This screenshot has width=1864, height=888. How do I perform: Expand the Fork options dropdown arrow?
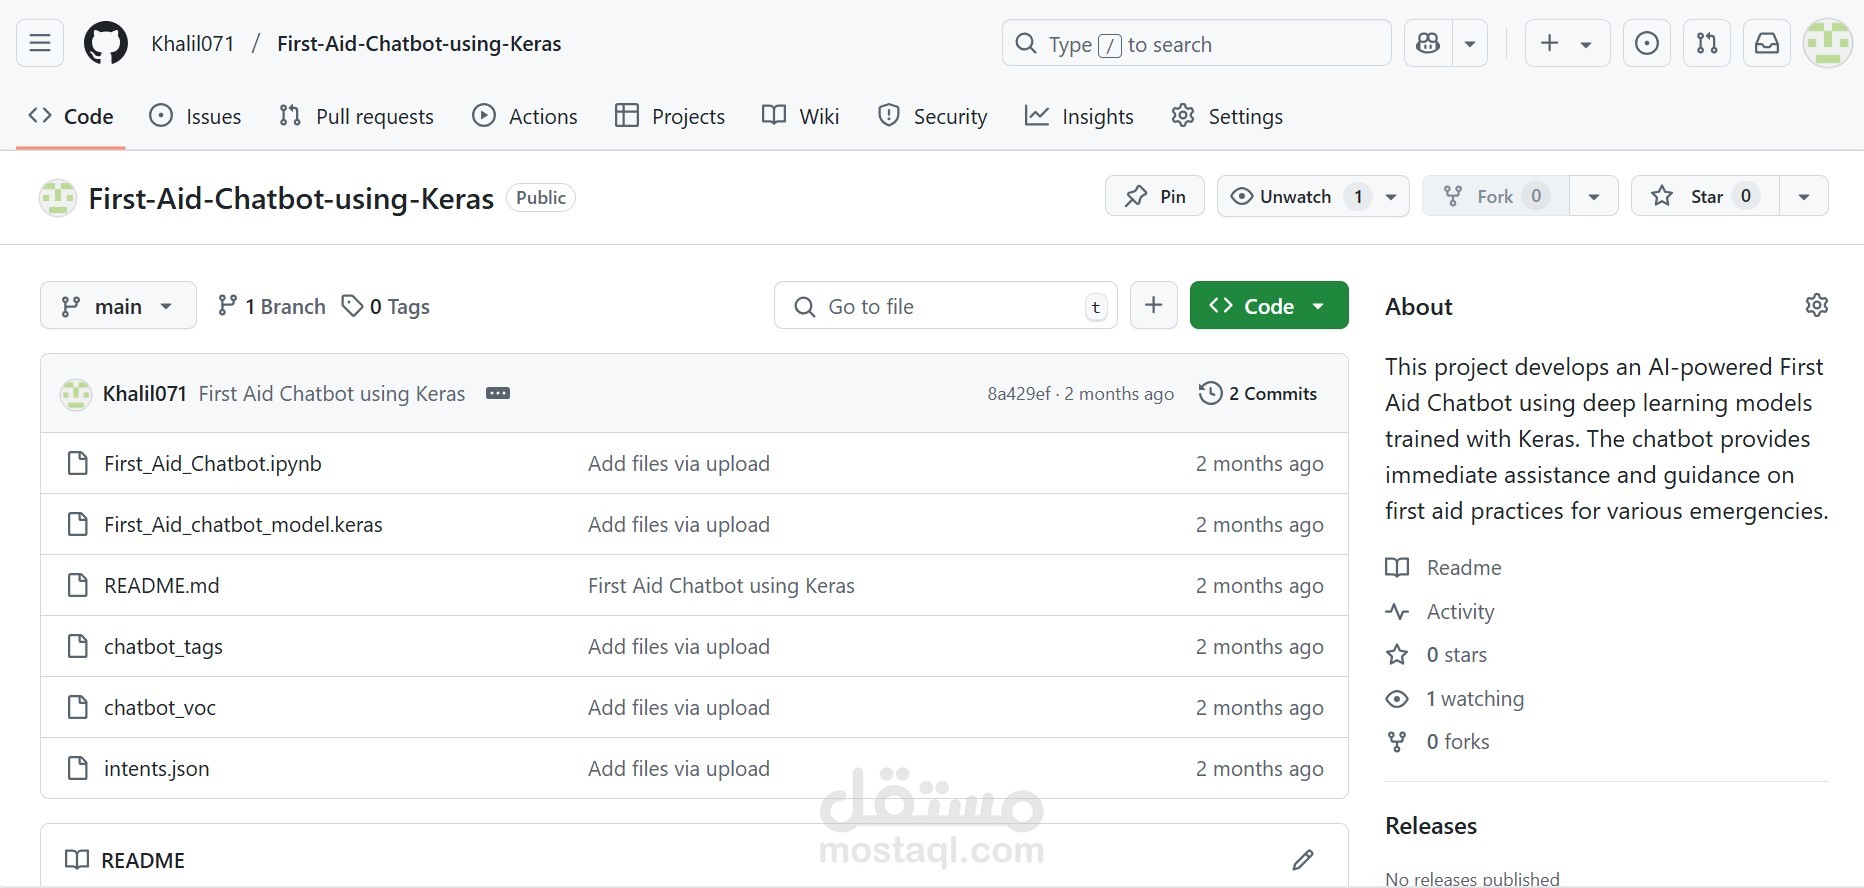tap(1594, 196)
